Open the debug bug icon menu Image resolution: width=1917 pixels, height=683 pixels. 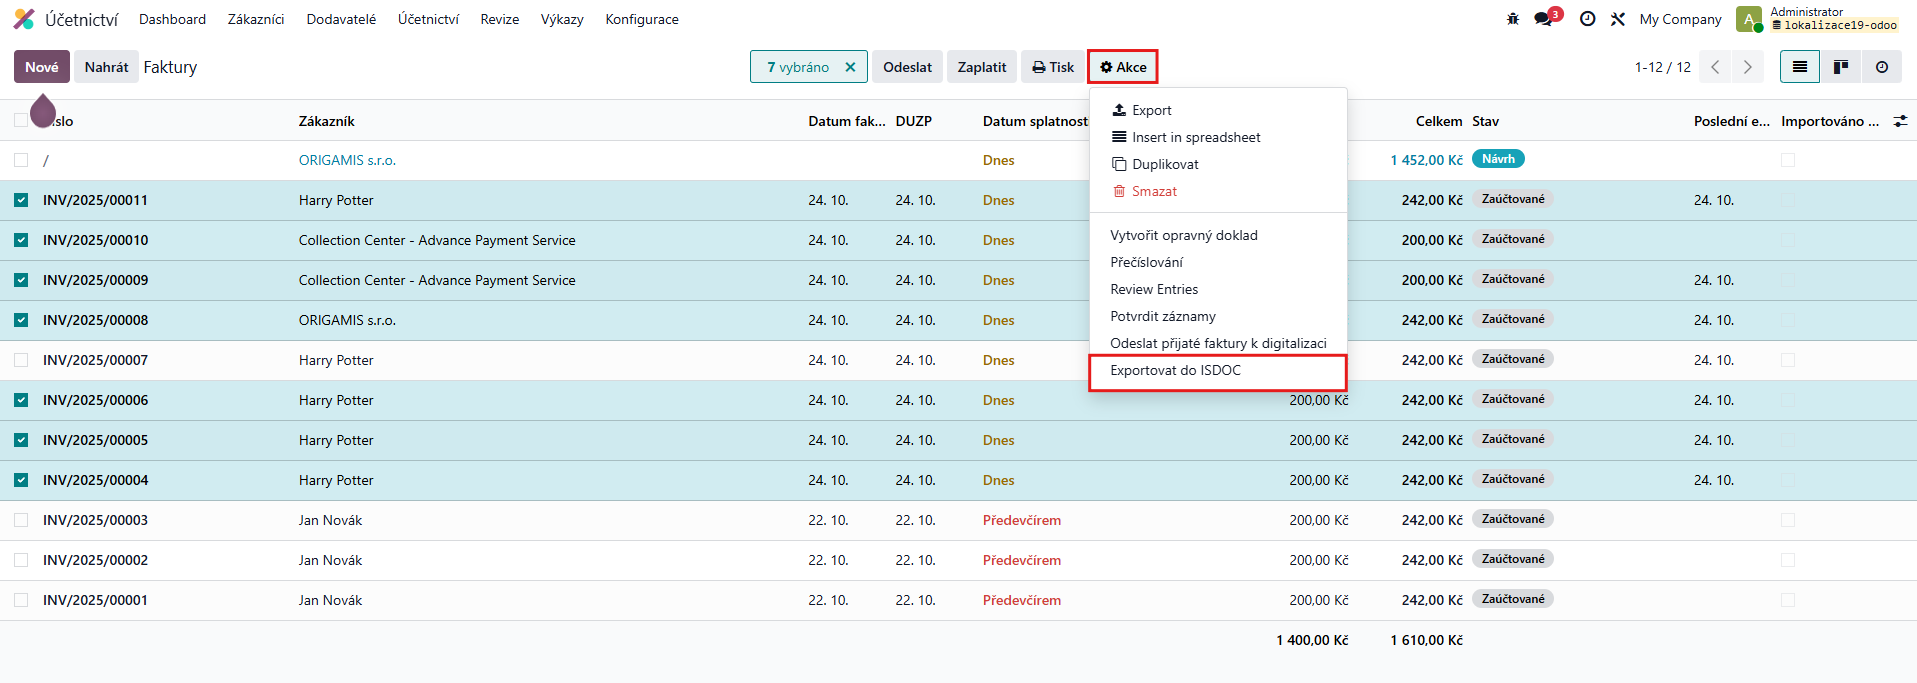coord(1513,19)
